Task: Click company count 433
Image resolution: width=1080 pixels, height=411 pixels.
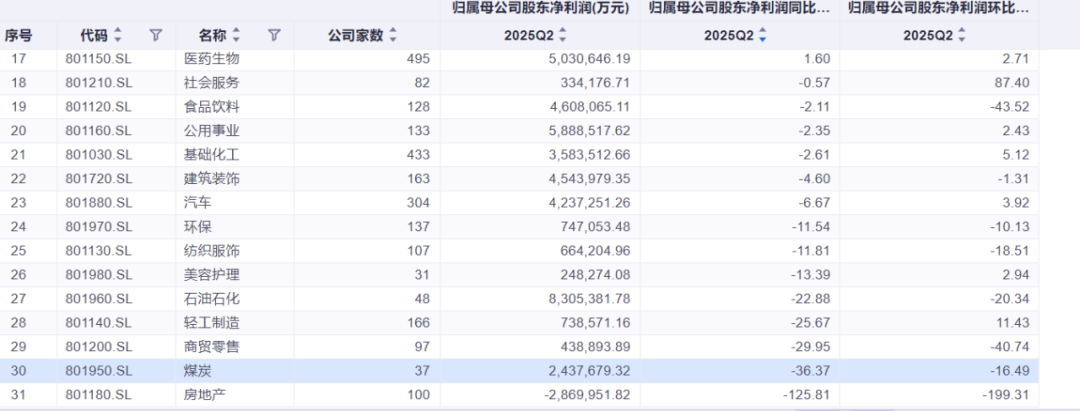Action: point(418,155)
